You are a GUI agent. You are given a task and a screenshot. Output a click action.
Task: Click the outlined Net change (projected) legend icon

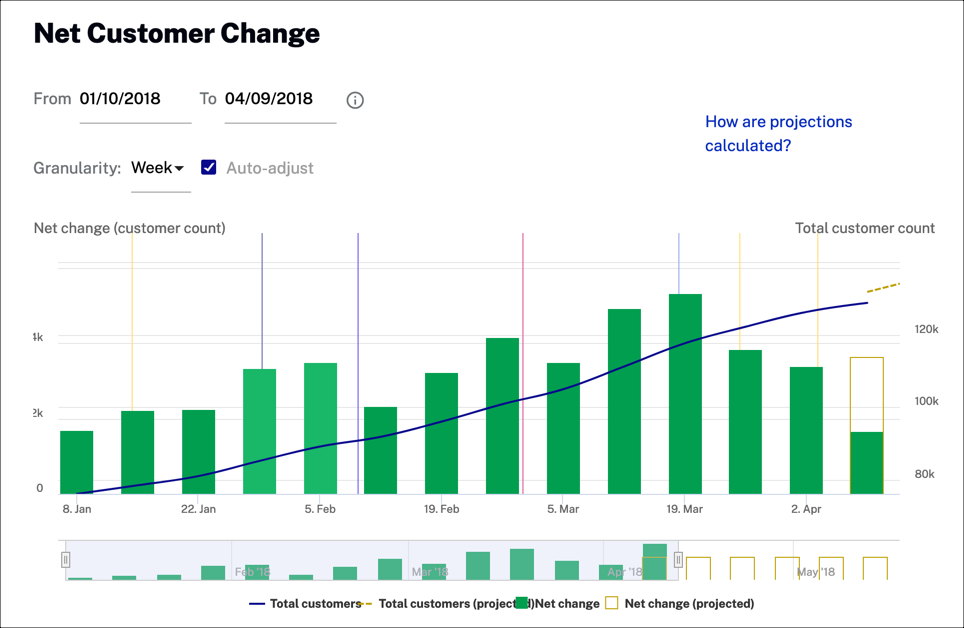(x=611, y=603)
